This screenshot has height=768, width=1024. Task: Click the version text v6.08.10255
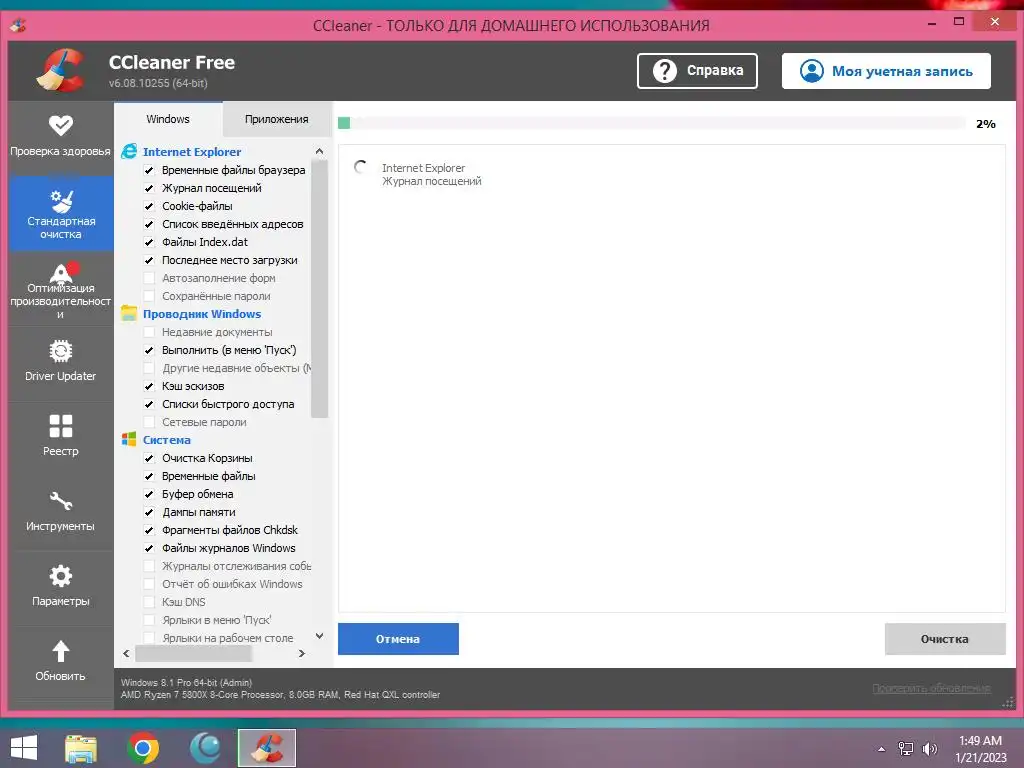(x=158, y=83)
